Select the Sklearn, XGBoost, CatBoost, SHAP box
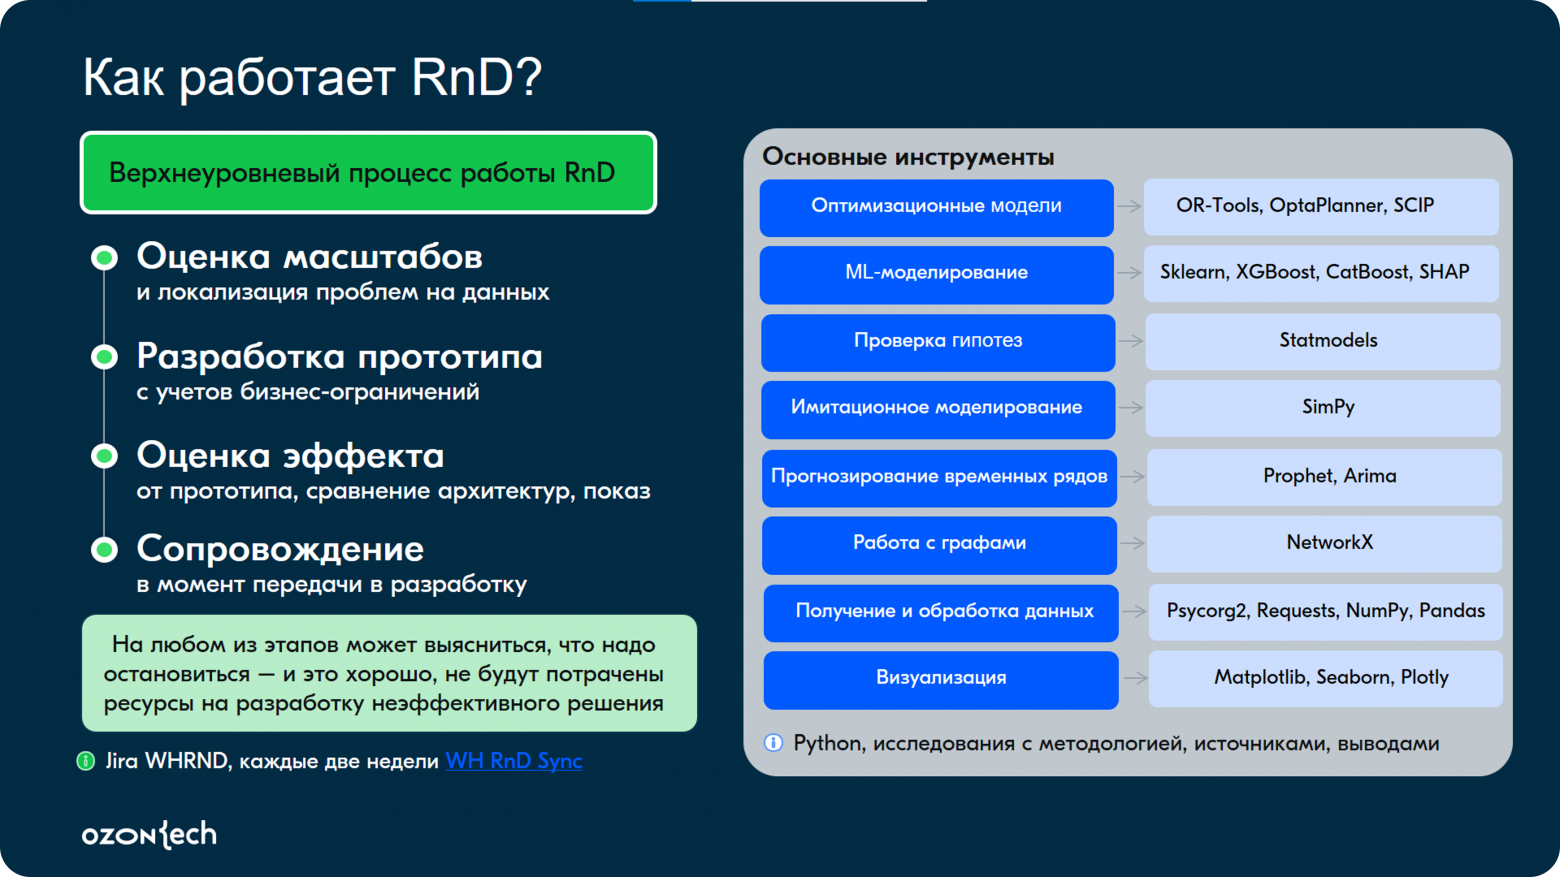Viewport: 1560px width, 877px height. pyautogui.click(x=1321, y=273)
